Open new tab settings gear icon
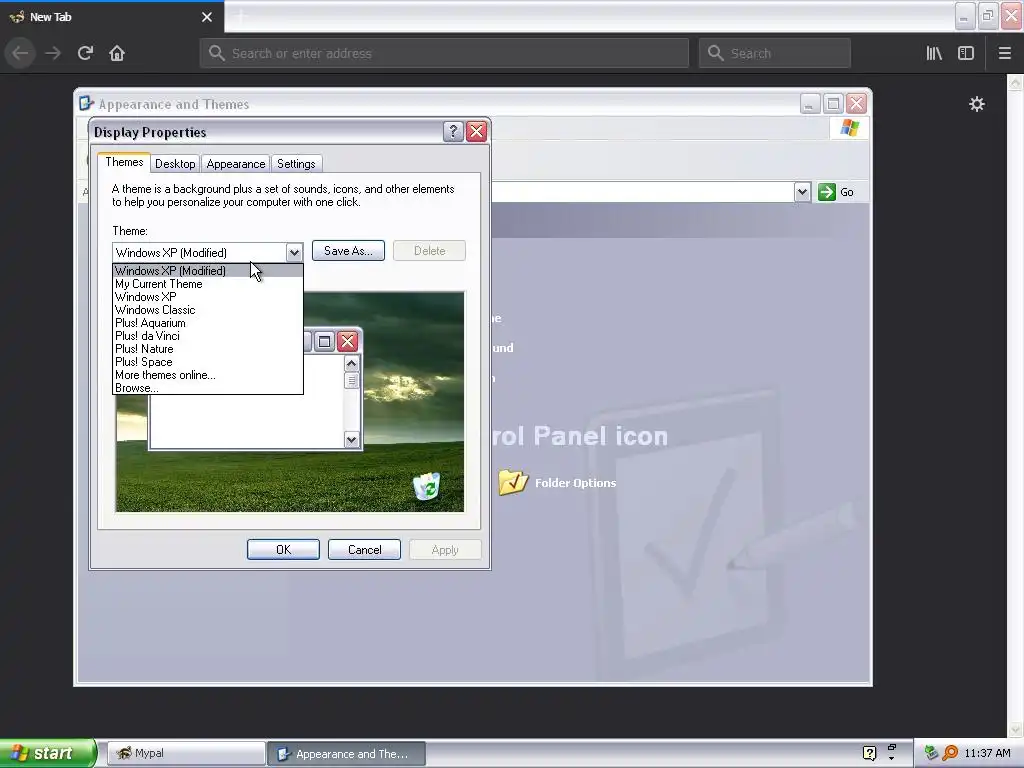 point(976,104)
